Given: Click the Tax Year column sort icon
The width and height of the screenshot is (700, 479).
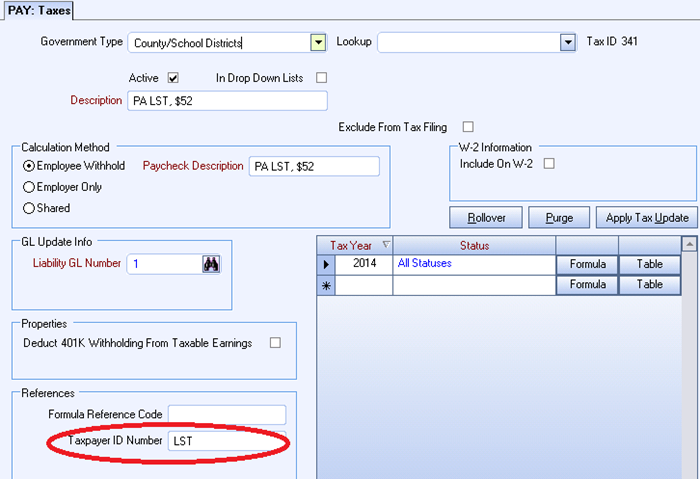Looking at the screenshot, I should pyautogui.click(x=387, y=245).
